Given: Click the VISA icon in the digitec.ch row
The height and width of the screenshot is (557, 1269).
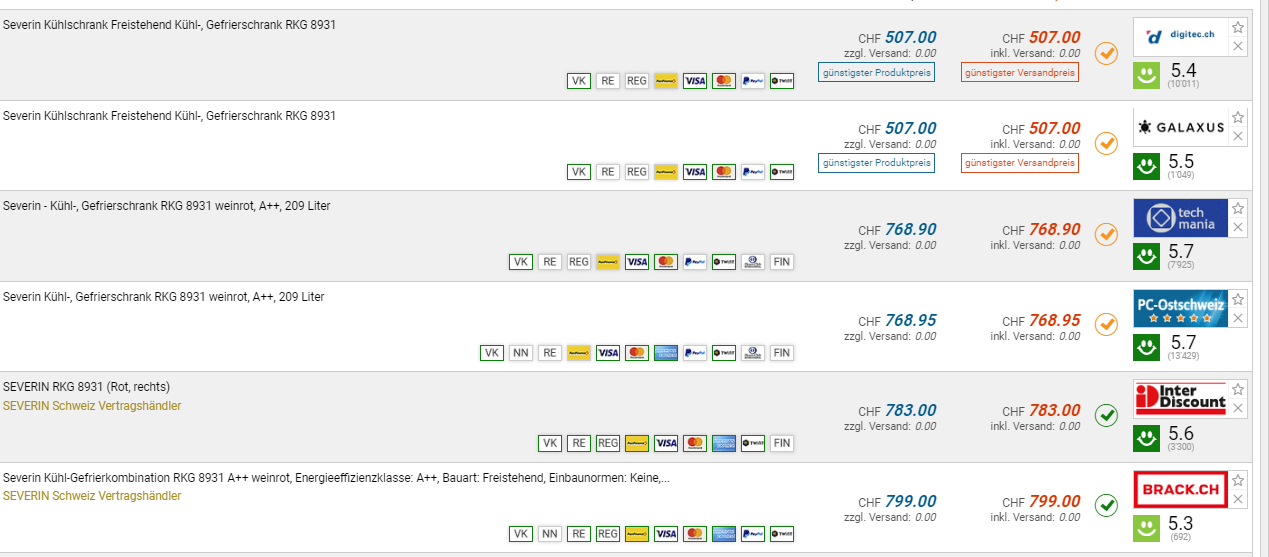Looking at the screenshot, I should click(x=695, y=81).
